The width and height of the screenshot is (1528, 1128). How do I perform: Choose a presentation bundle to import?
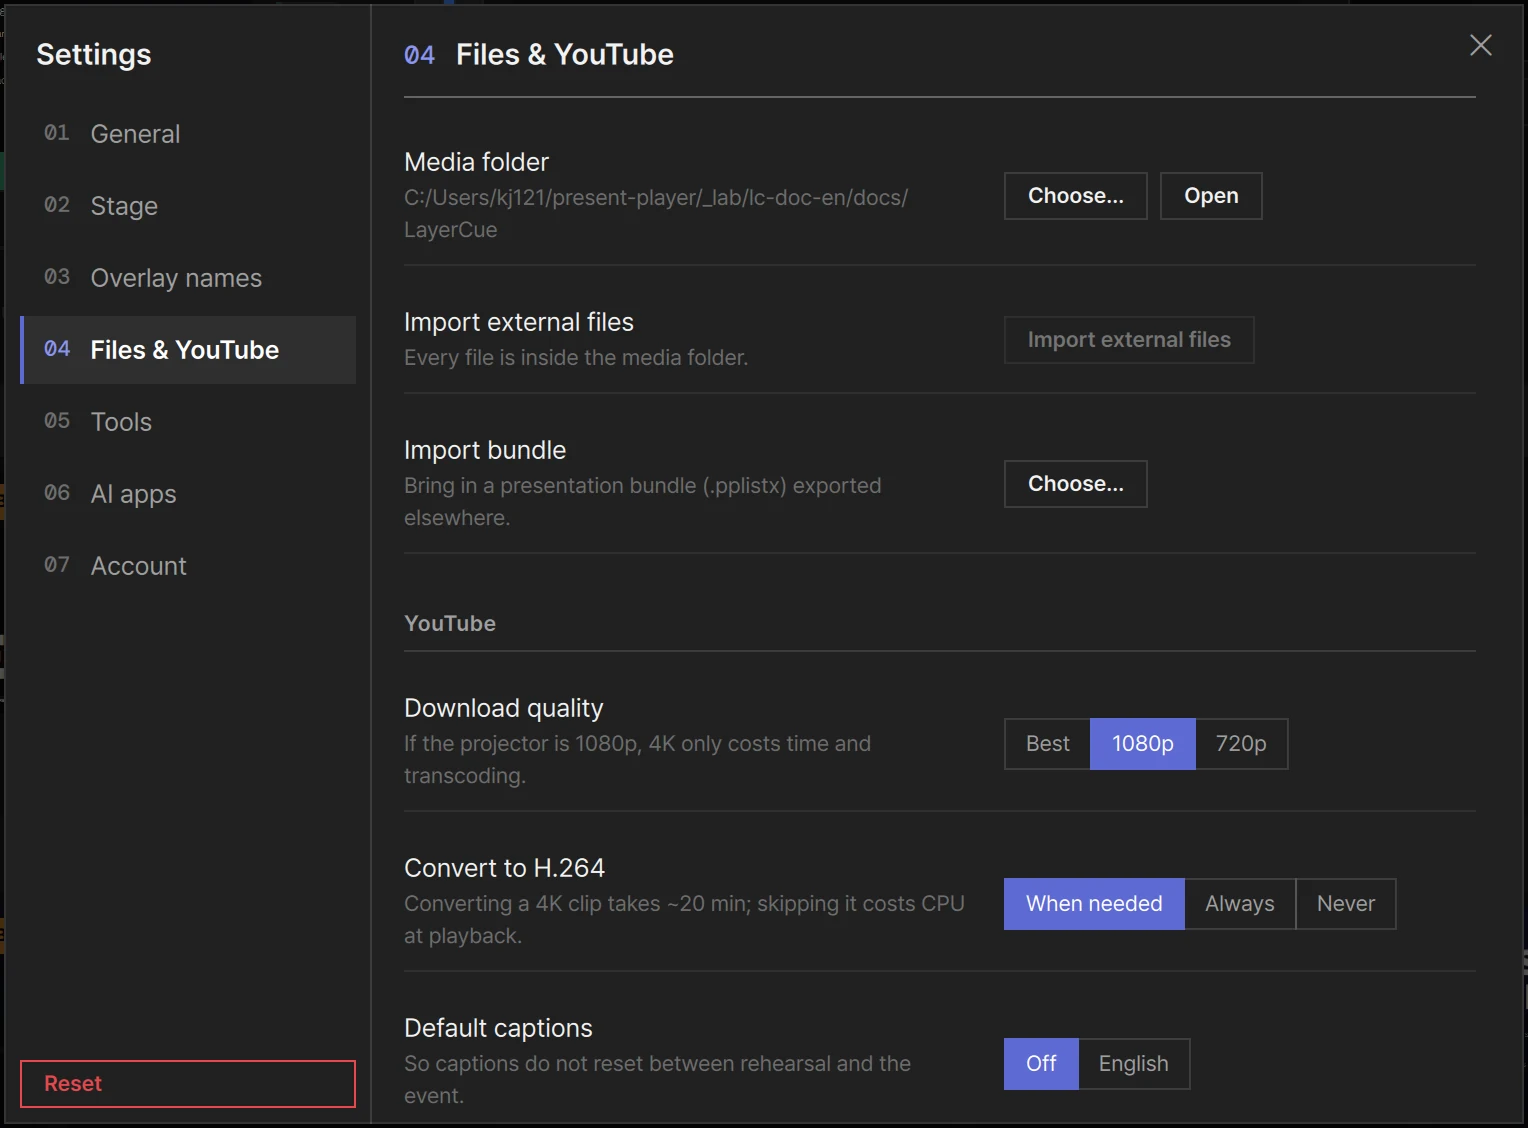(1076, 484)
